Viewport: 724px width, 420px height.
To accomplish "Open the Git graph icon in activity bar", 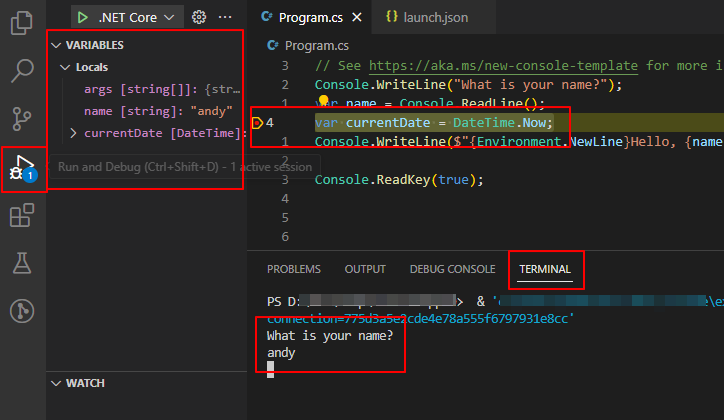I will tap(22, 311).
